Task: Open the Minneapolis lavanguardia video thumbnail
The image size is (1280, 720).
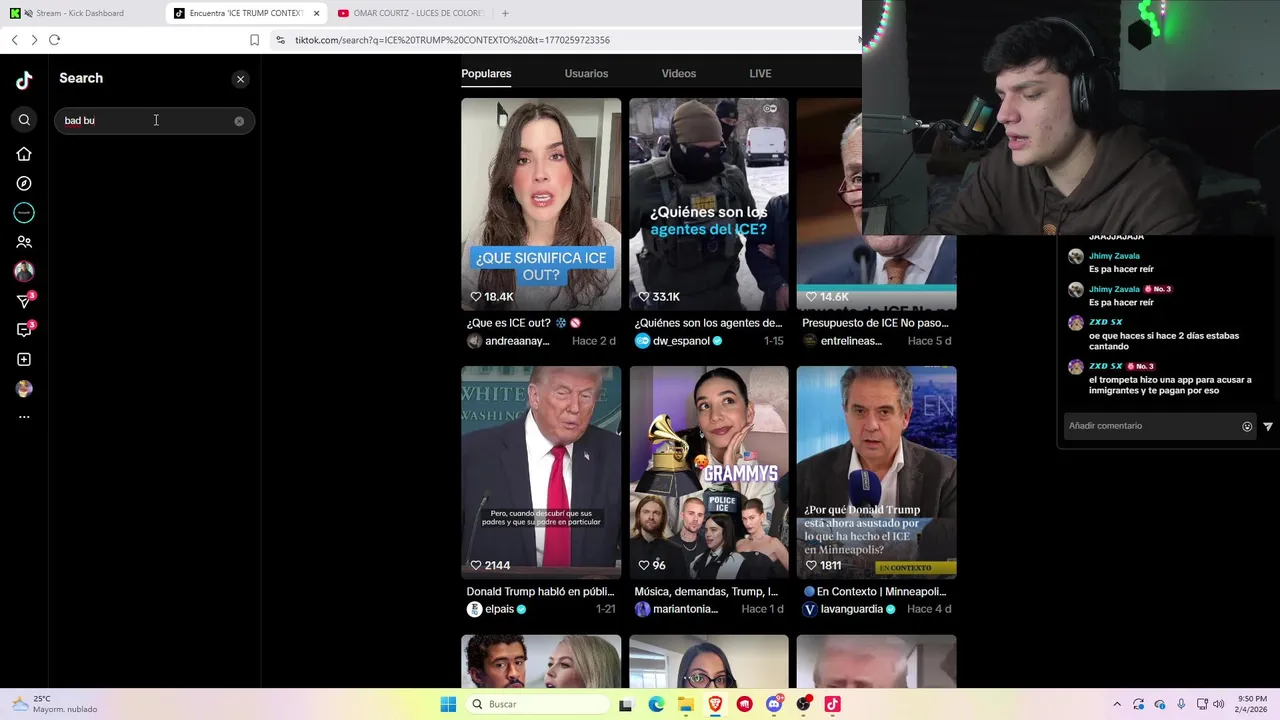Action: [x=877, y=472]
